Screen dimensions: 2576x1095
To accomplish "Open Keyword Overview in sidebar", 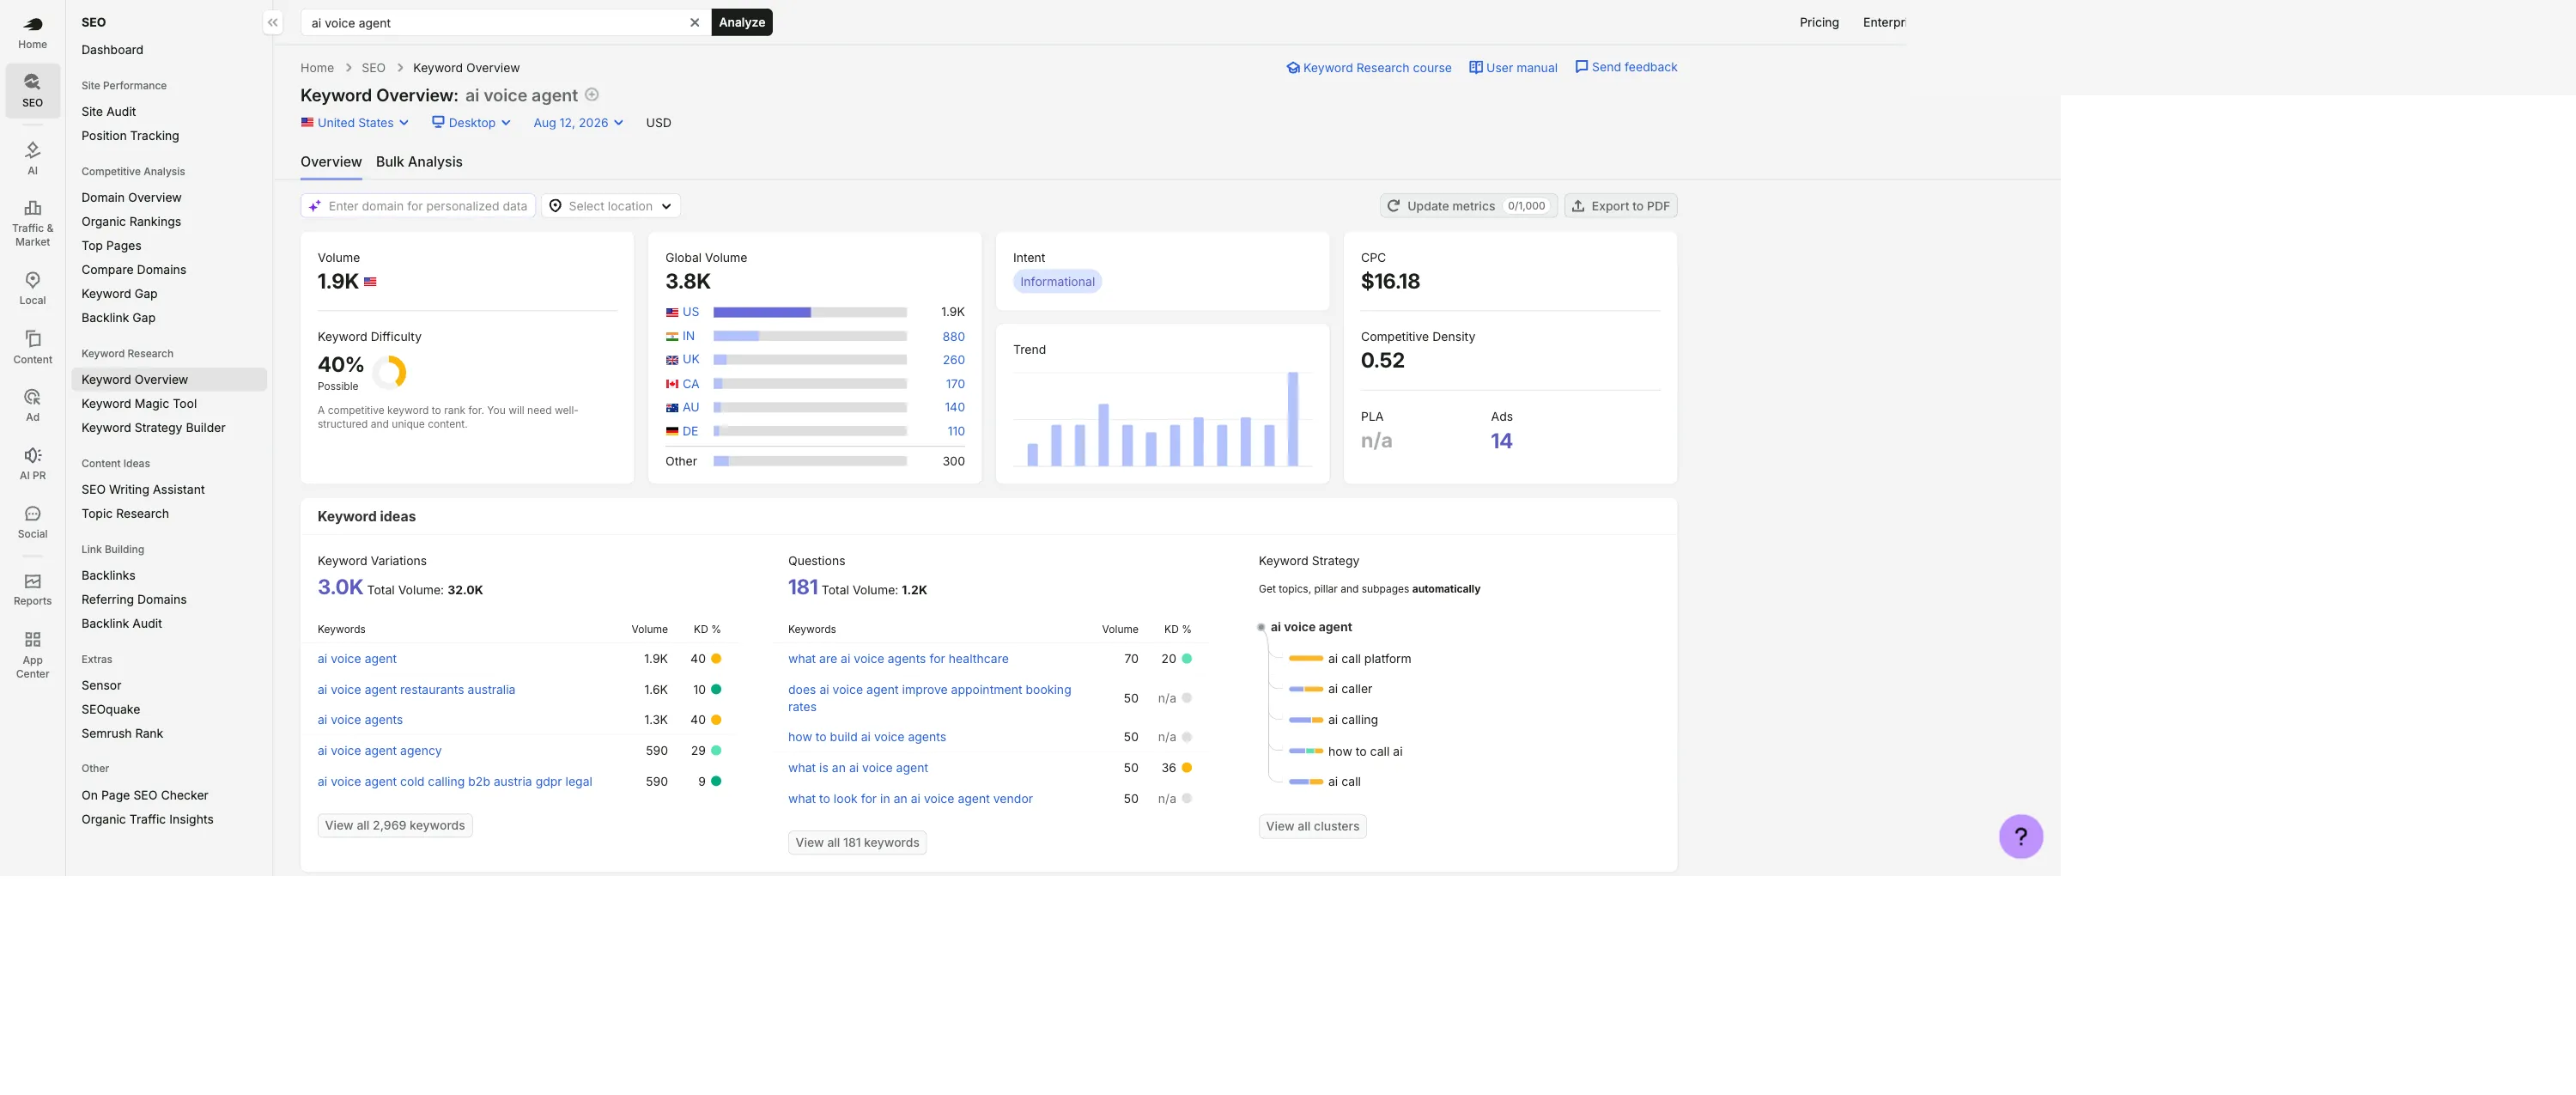I will click(169, 379).
